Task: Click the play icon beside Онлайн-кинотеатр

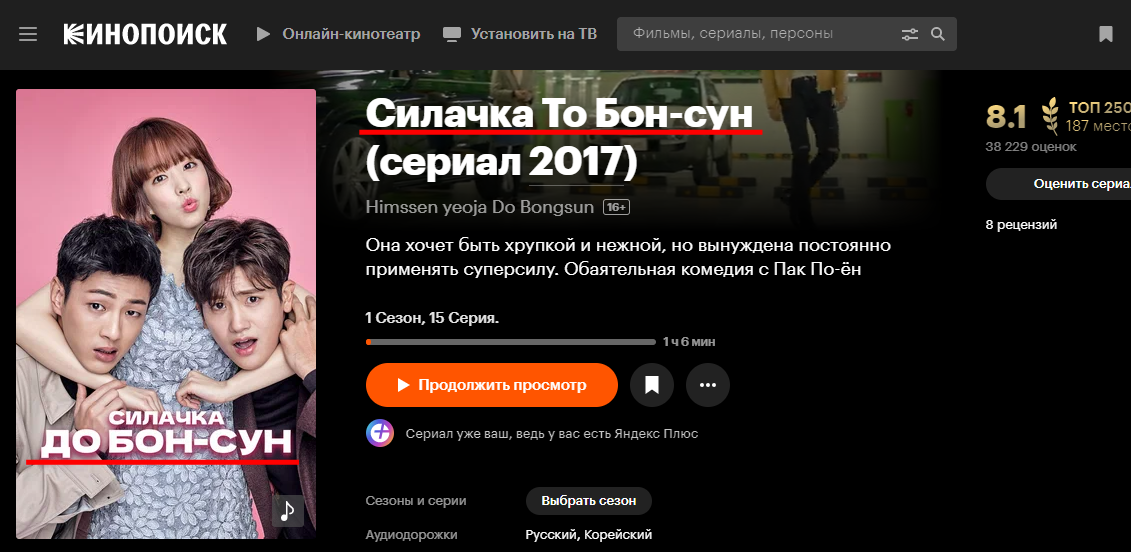Action: pos(263,34)
